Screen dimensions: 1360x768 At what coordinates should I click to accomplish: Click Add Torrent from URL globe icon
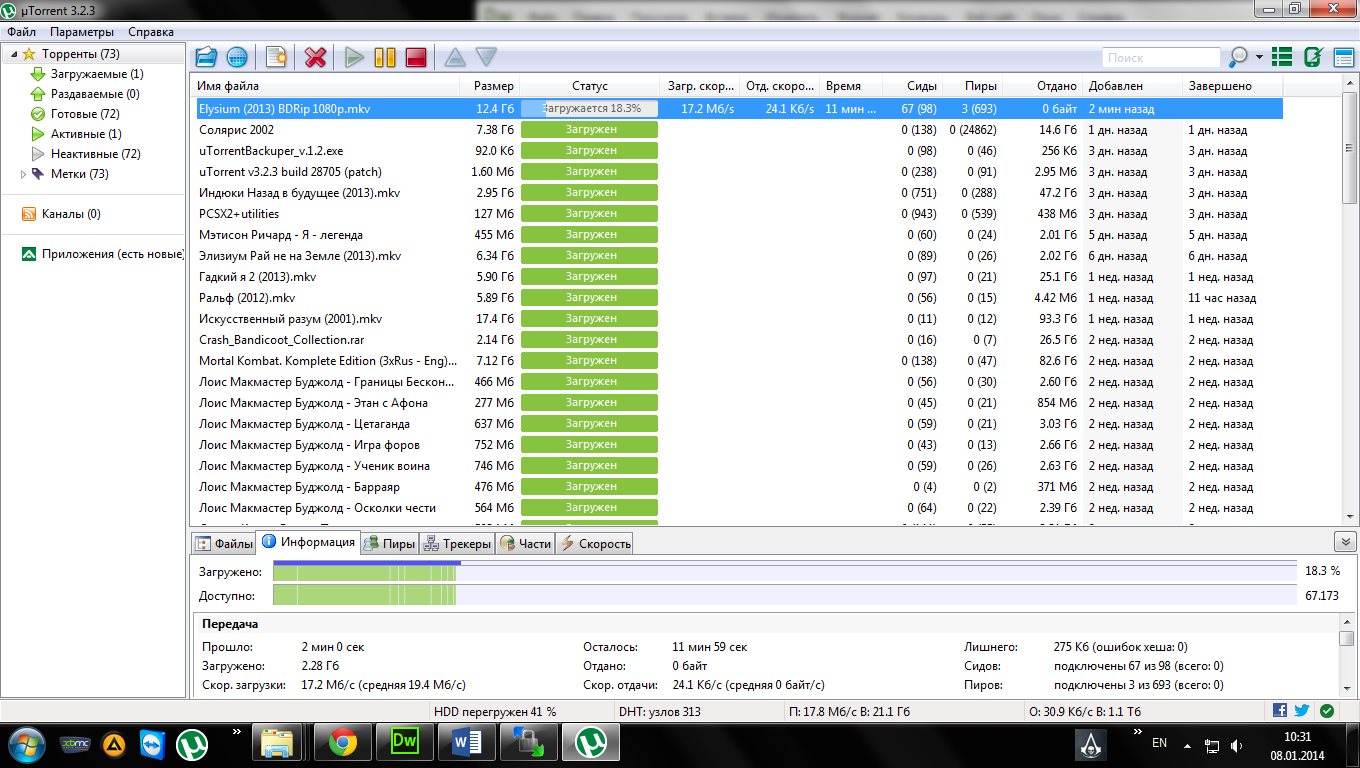(x=237, y=57)
